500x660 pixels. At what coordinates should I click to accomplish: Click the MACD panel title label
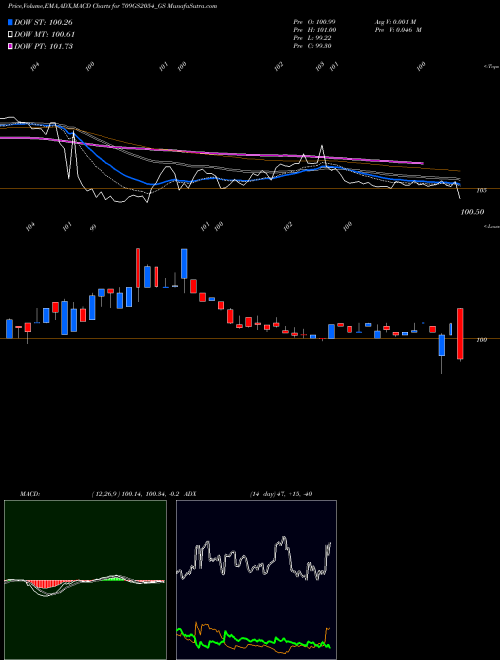pos(30,494)
